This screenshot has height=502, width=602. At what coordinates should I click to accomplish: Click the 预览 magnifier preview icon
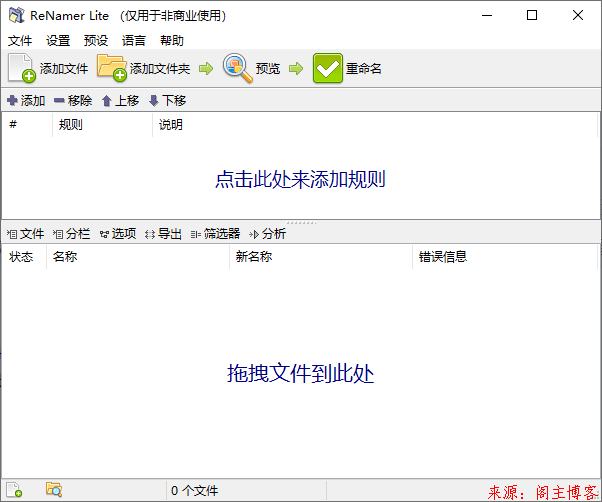pos(238,68)
